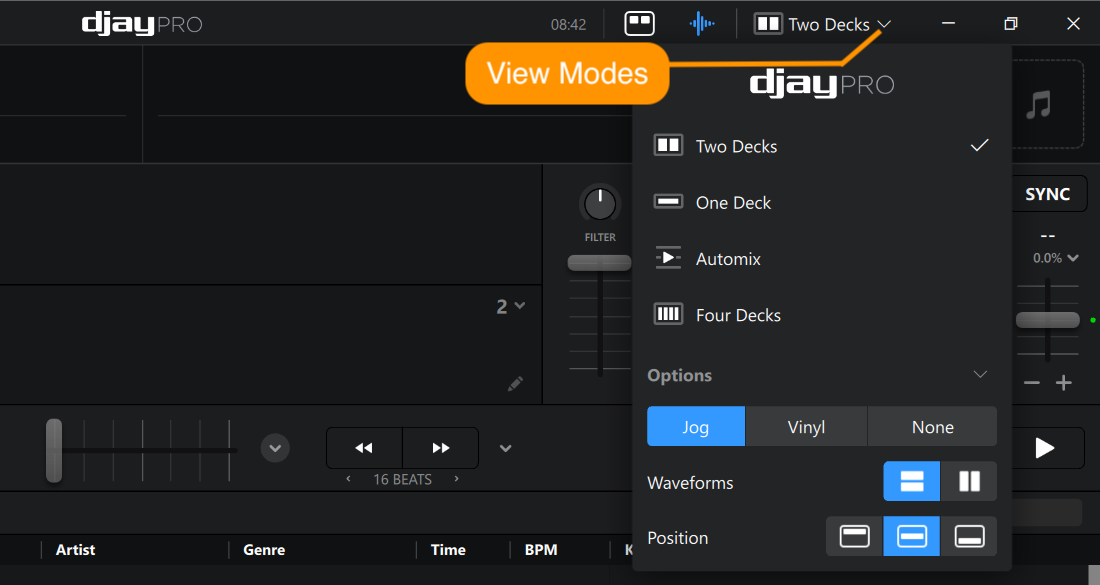Viewport: 1100px width, 585px height.
Task: Sort library by BPM column
Action: pos(541,550)
